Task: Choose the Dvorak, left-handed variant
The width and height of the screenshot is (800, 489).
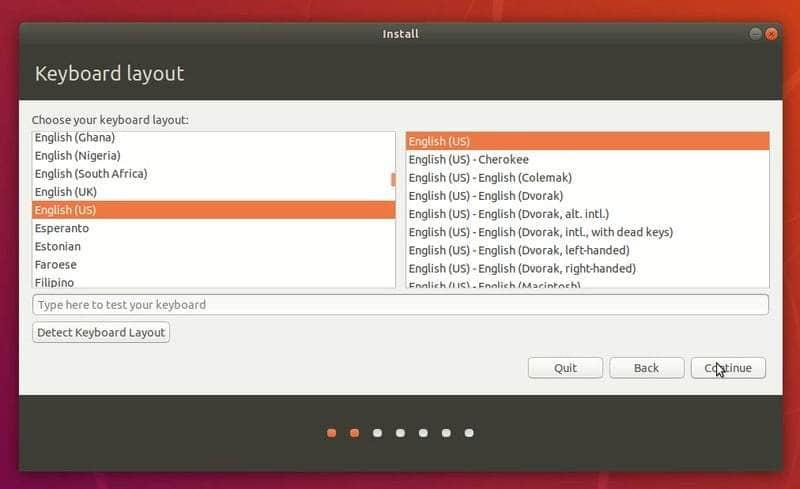Action: [x=518, y=250]
